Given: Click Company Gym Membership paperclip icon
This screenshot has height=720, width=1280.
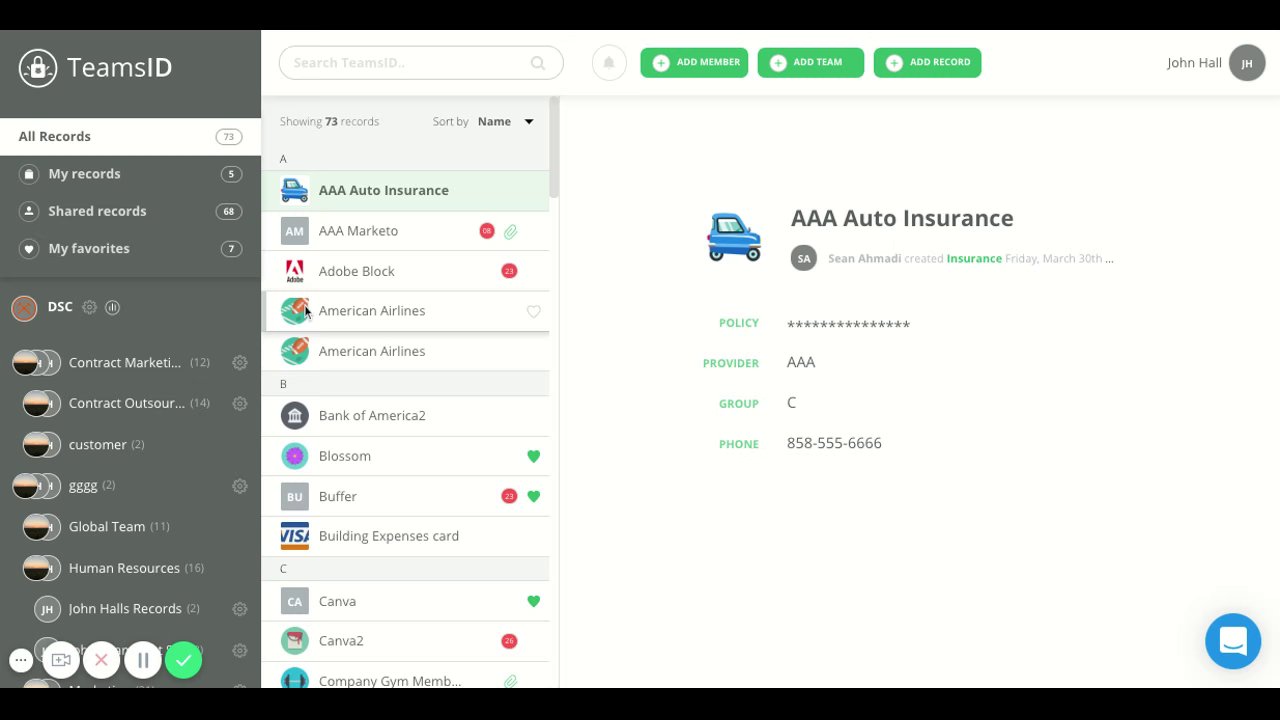Looking at the screenshot, I should point(510,682).
